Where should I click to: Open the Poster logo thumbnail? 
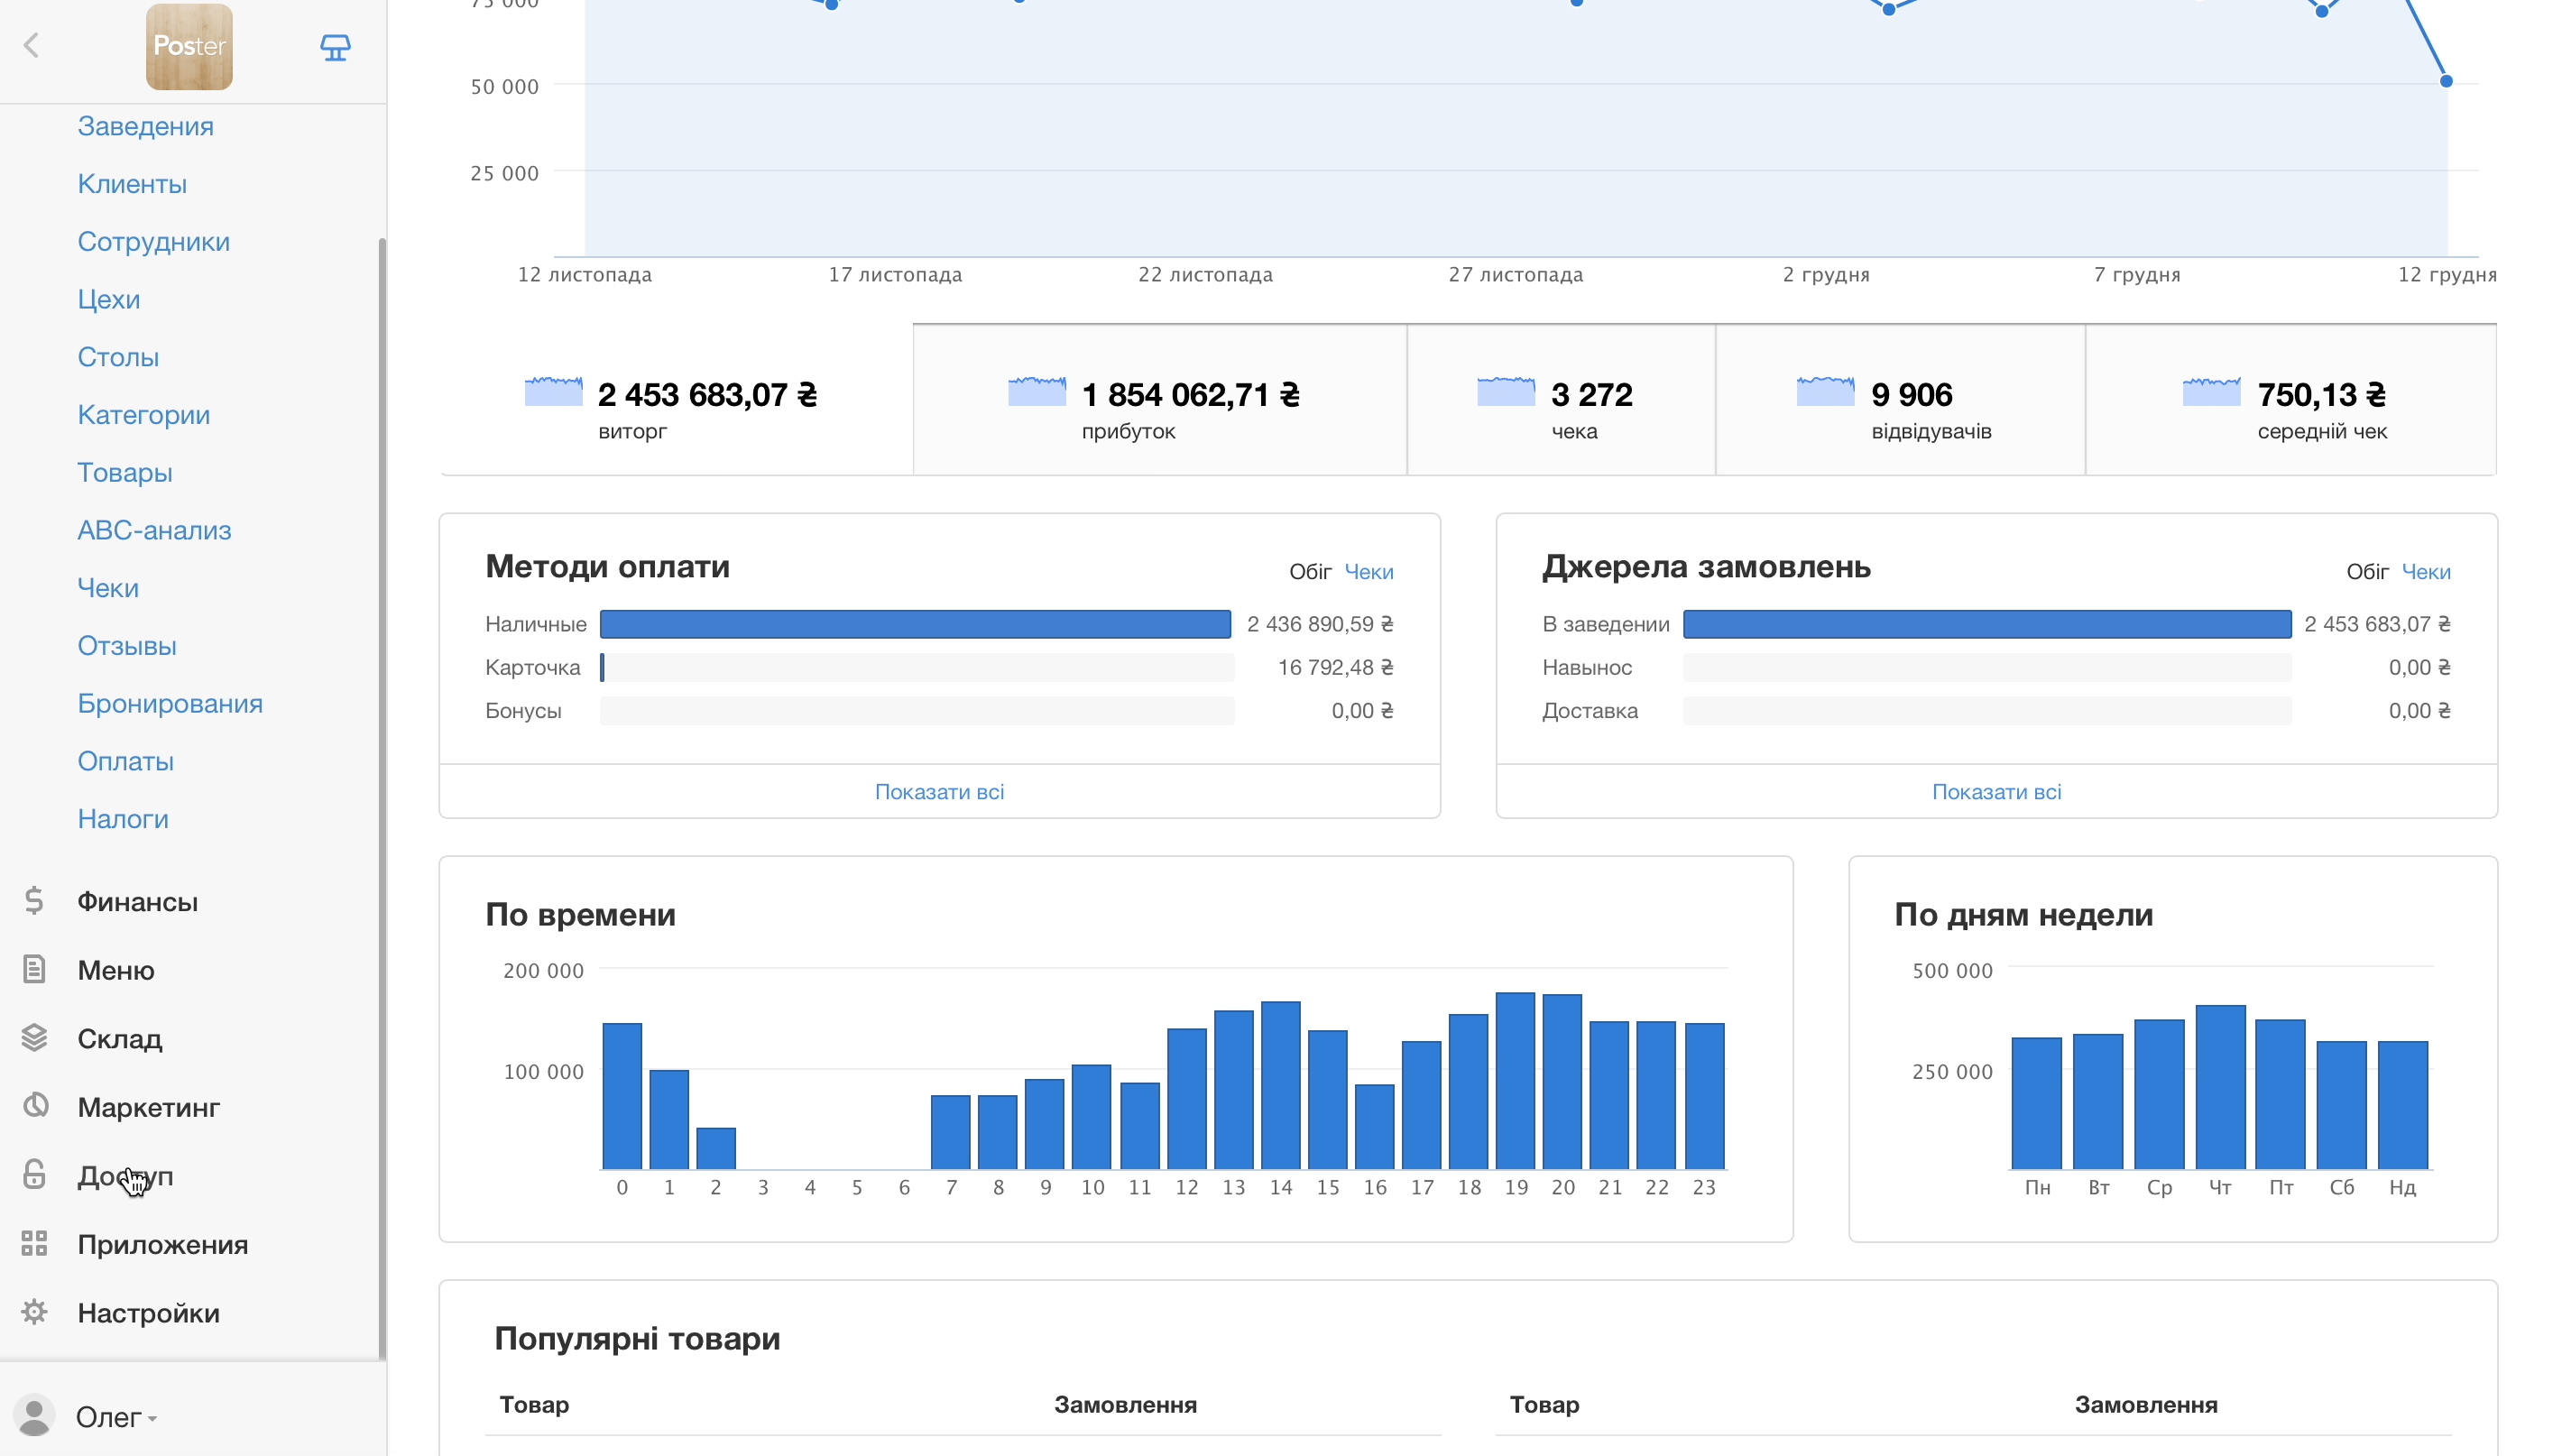pyautogui.click(x=189, y=46)
